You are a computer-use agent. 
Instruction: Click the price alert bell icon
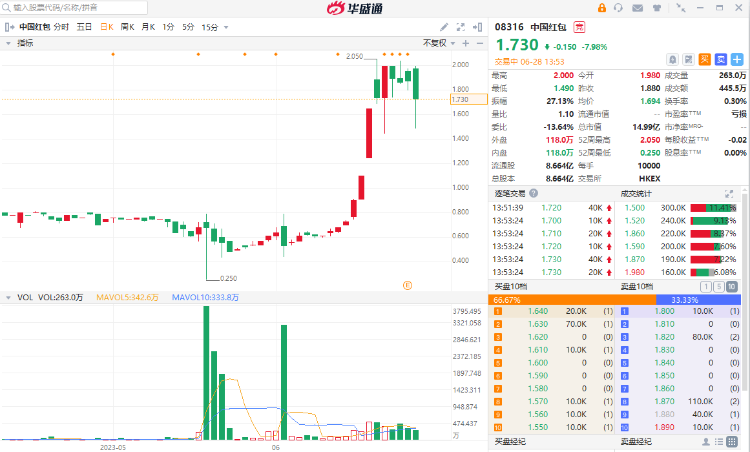coord(673,59)
